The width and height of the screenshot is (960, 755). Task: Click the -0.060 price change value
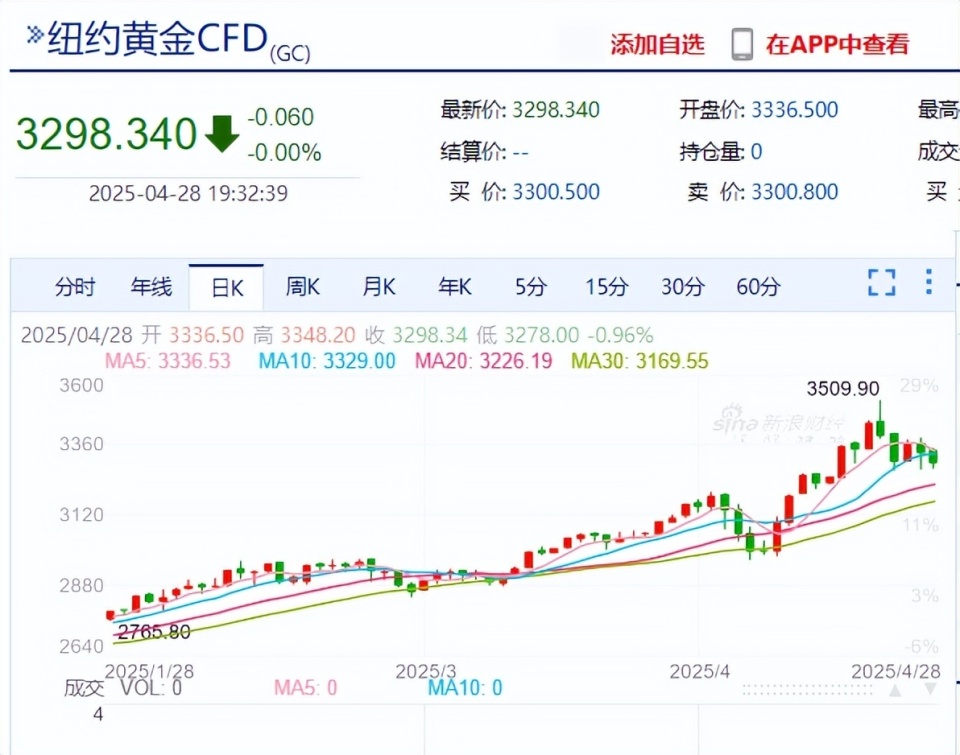click(280, 116)
